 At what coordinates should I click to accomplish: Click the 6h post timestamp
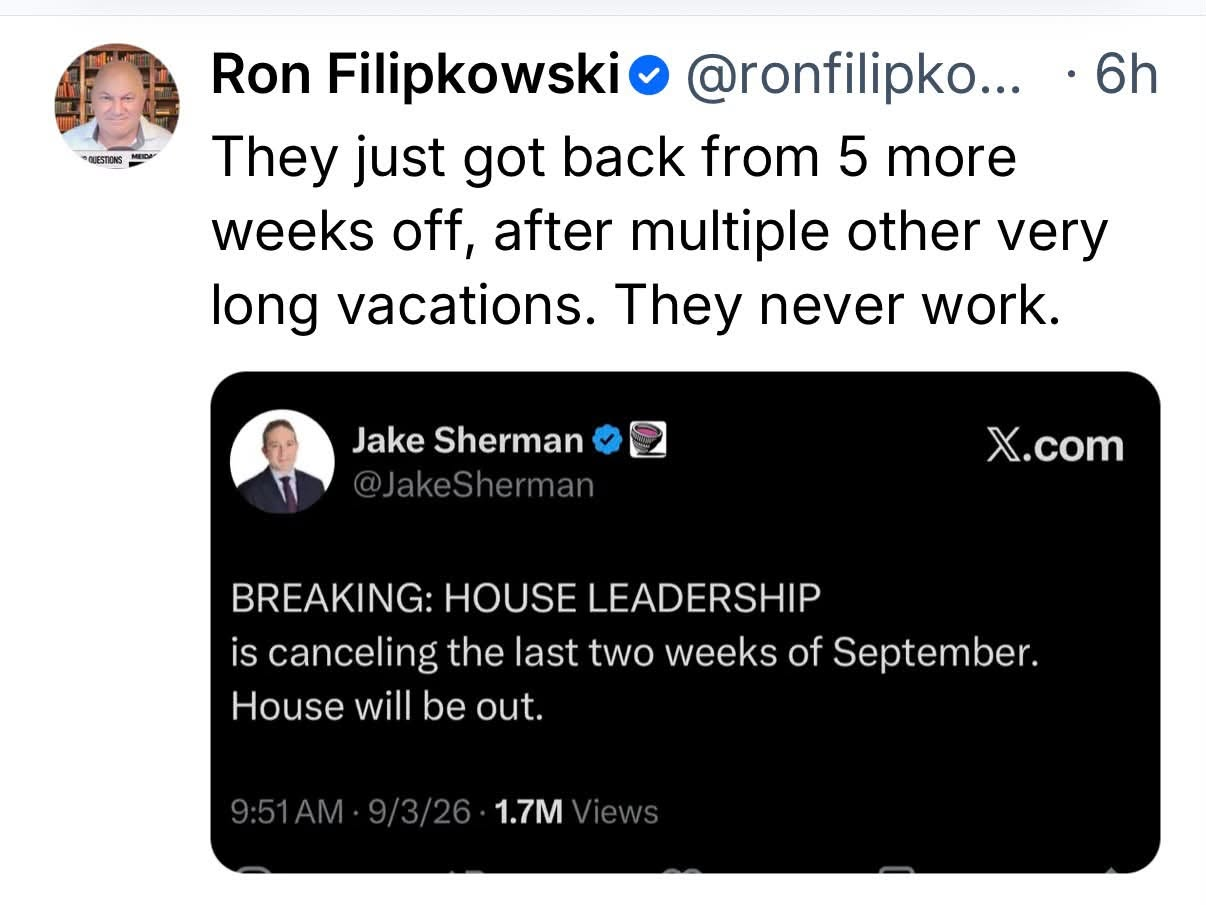[1126, 77]
